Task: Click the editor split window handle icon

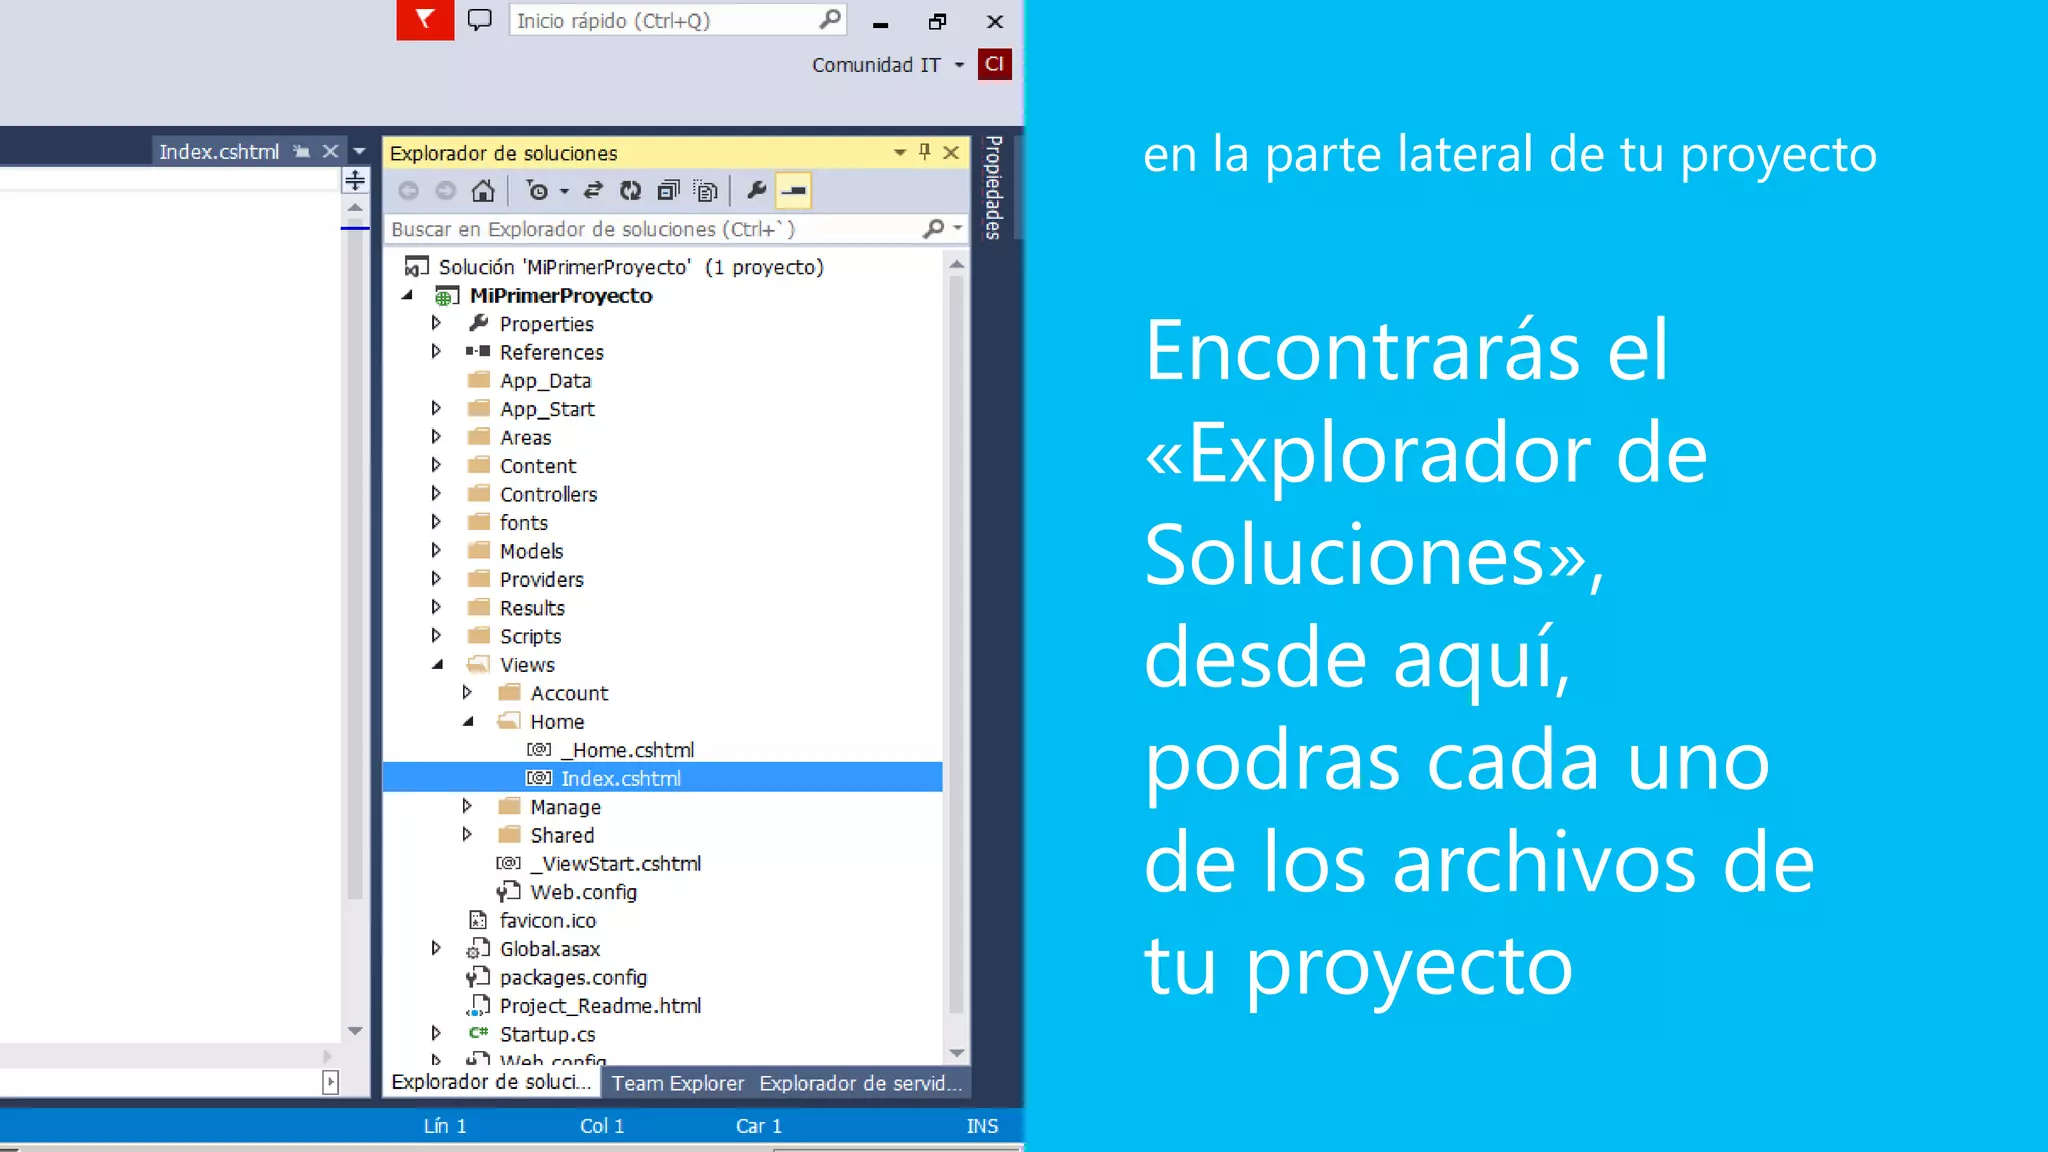Action: click(x=355, y=180)
